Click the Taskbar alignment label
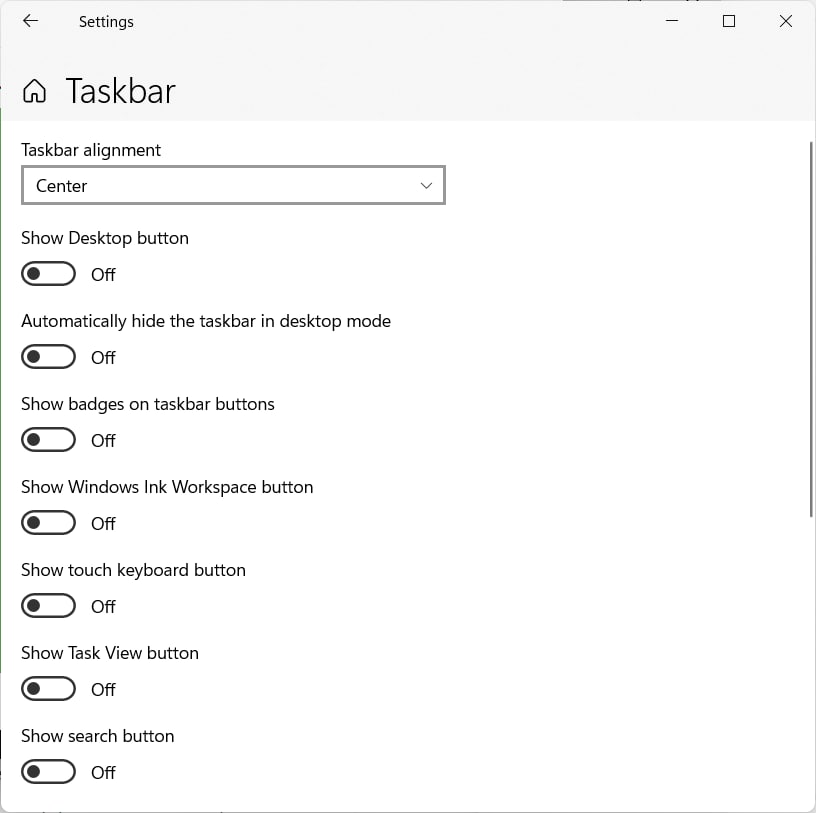The height and width of the screenshot is (813, 816). click(91, 150)
